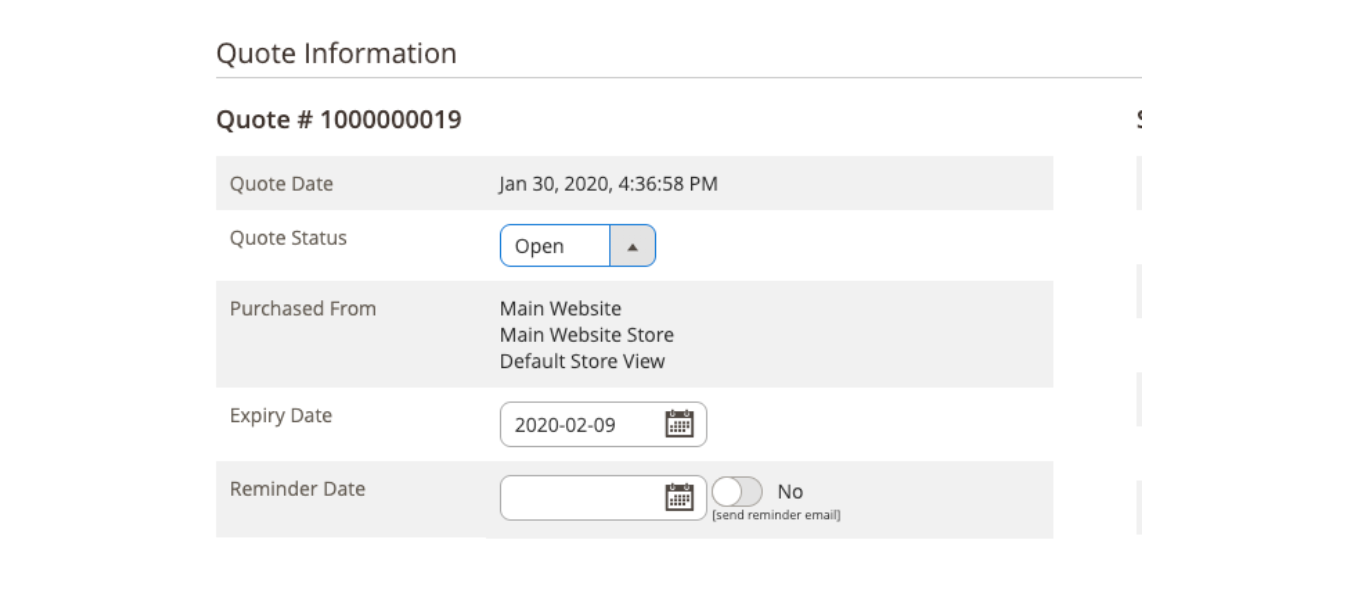The height and width of the screenshot is (616, 1346).
Task: Click the Expiry Date field label
Action: 281,416
